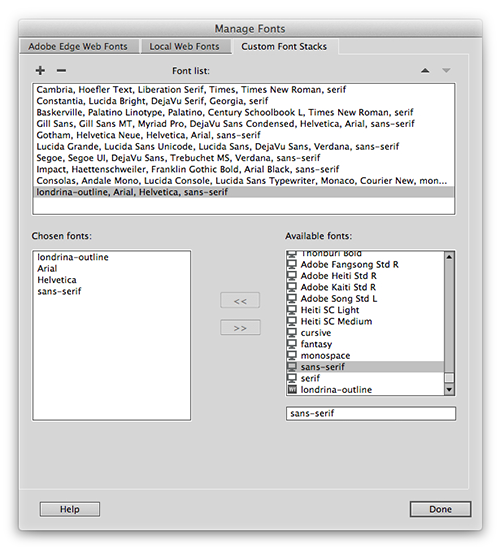Select the Baskerville, Palatino Linotype font stack
This screenshot has width=500, height=549.
[244, 112]
